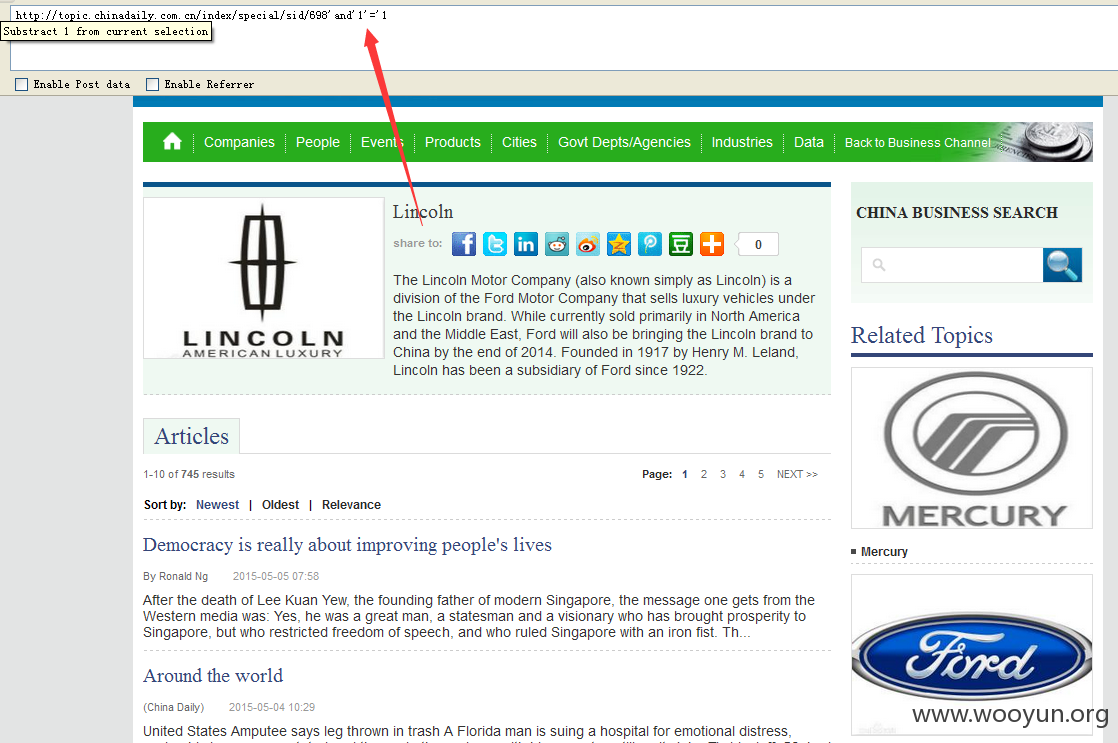Screen dimensions: 1118x743
Task: Open the Ford logo thumbnail
Action: tap(972, 655)
